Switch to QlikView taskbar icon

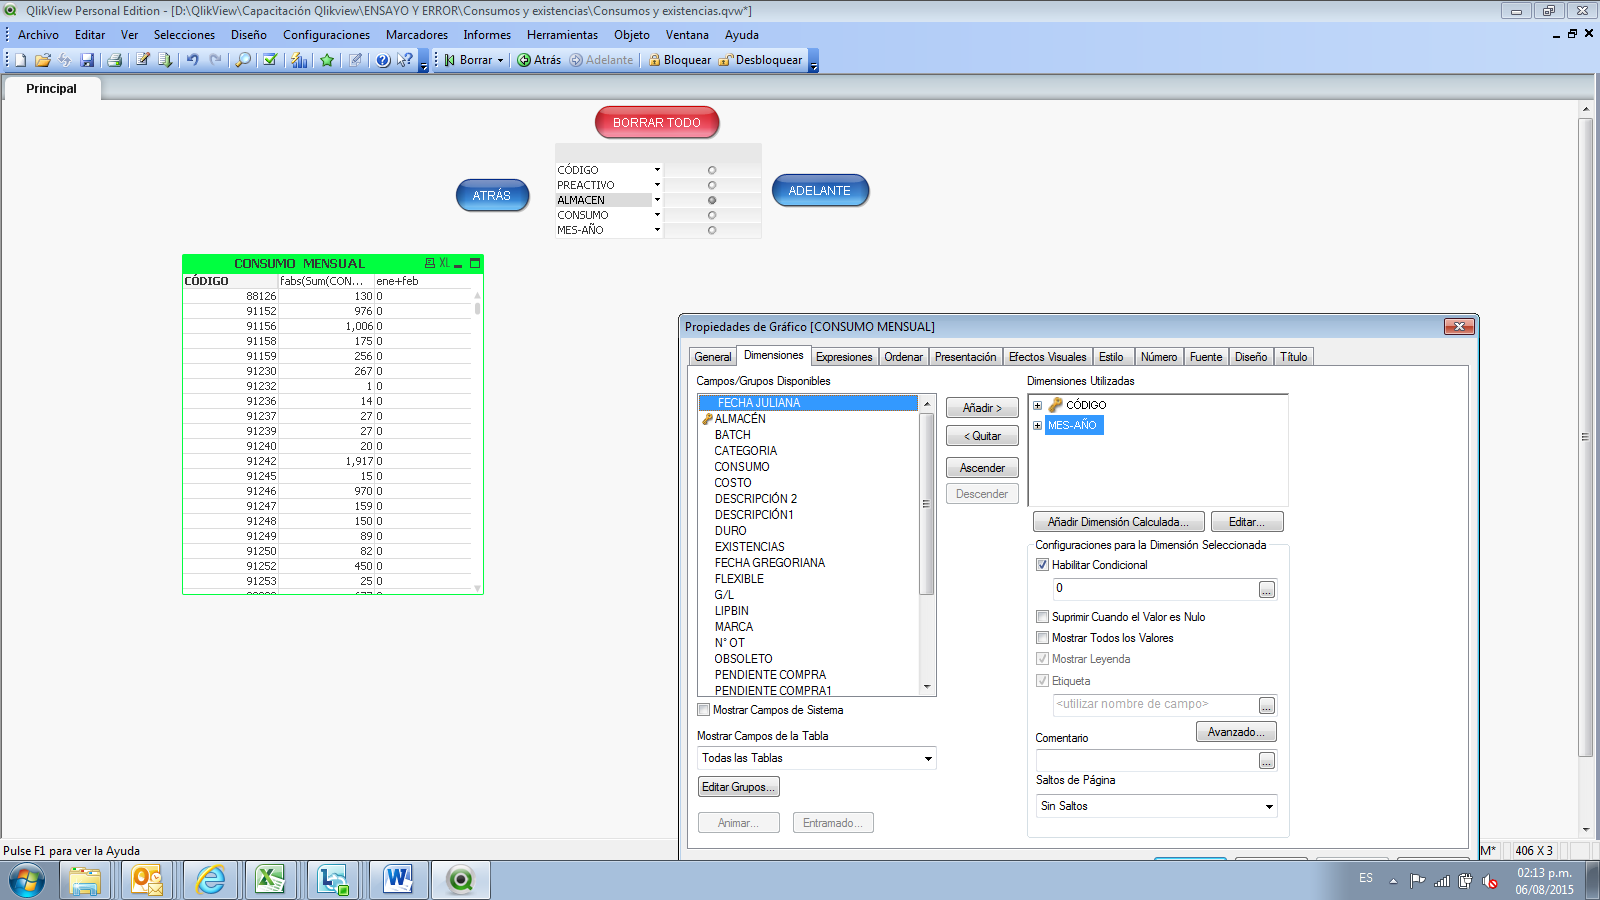(461, 880)
